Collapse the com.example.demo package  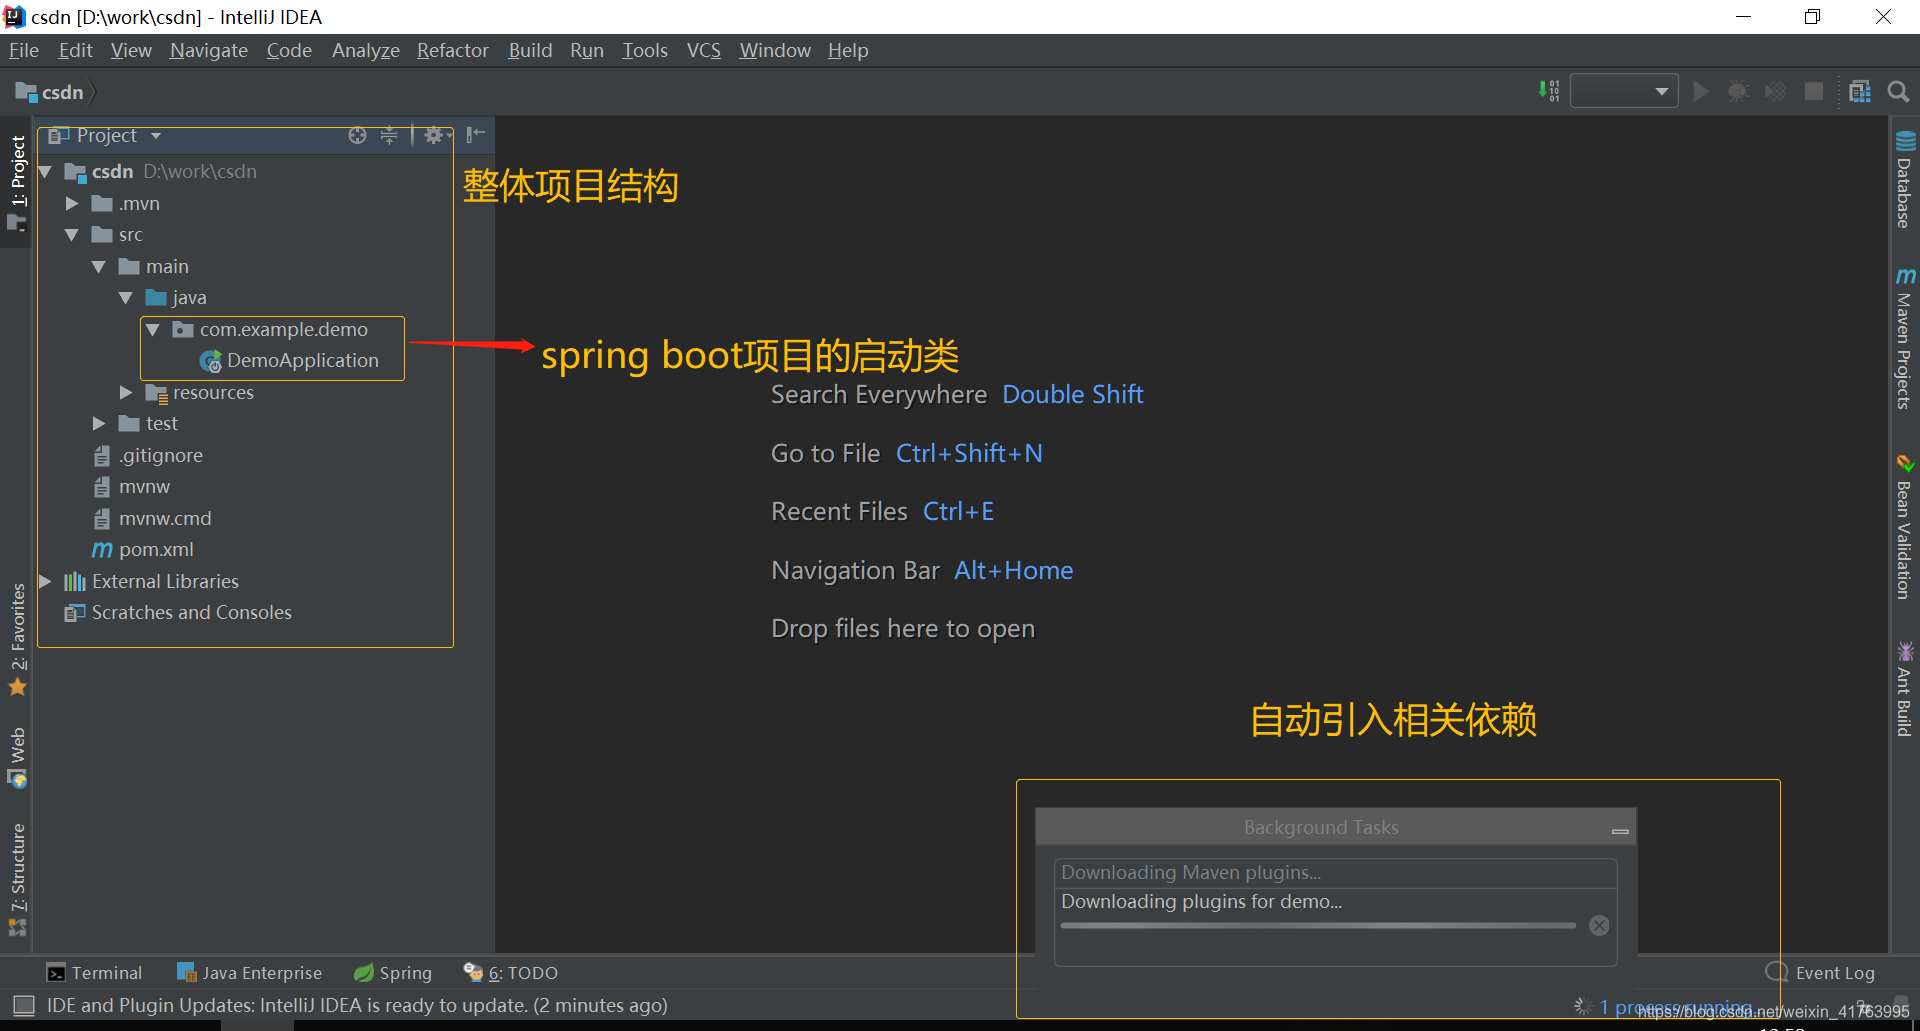pyautogui.click(x=153, y=329)
